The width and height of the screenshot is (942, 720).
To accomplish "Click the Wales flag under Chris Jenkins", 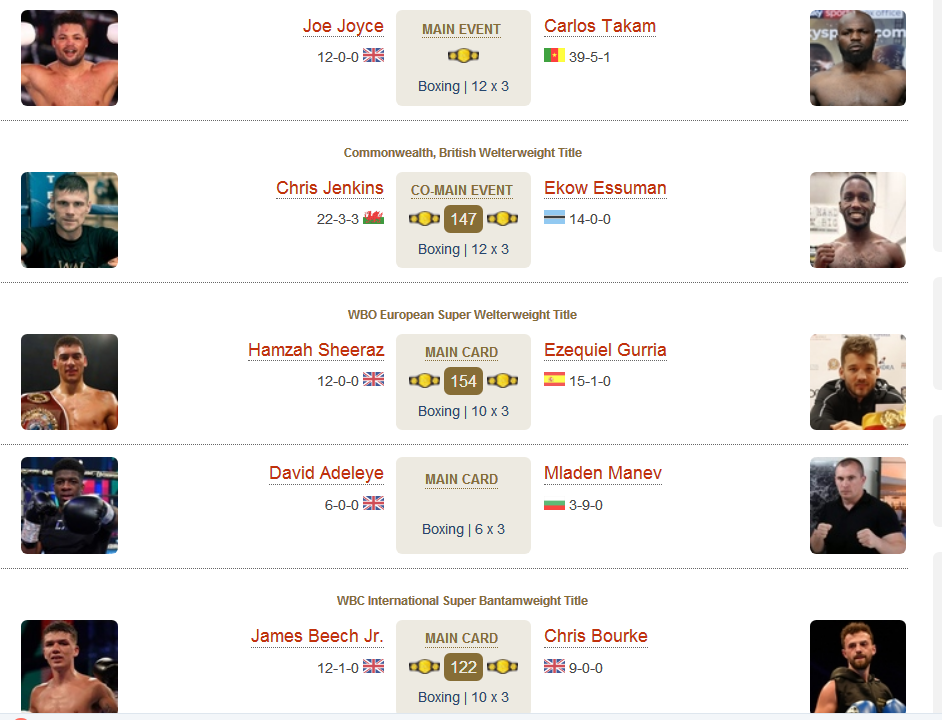I will [374, 217].
